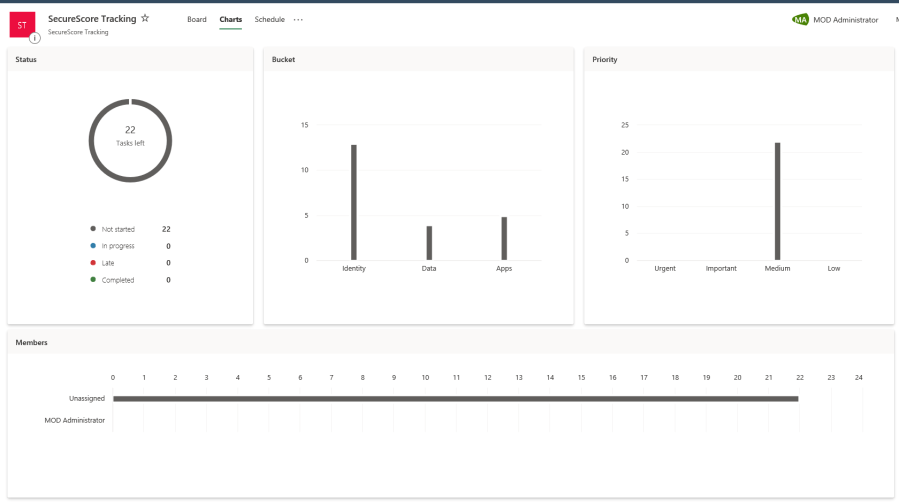Select the Charts tab

(231, 20)
